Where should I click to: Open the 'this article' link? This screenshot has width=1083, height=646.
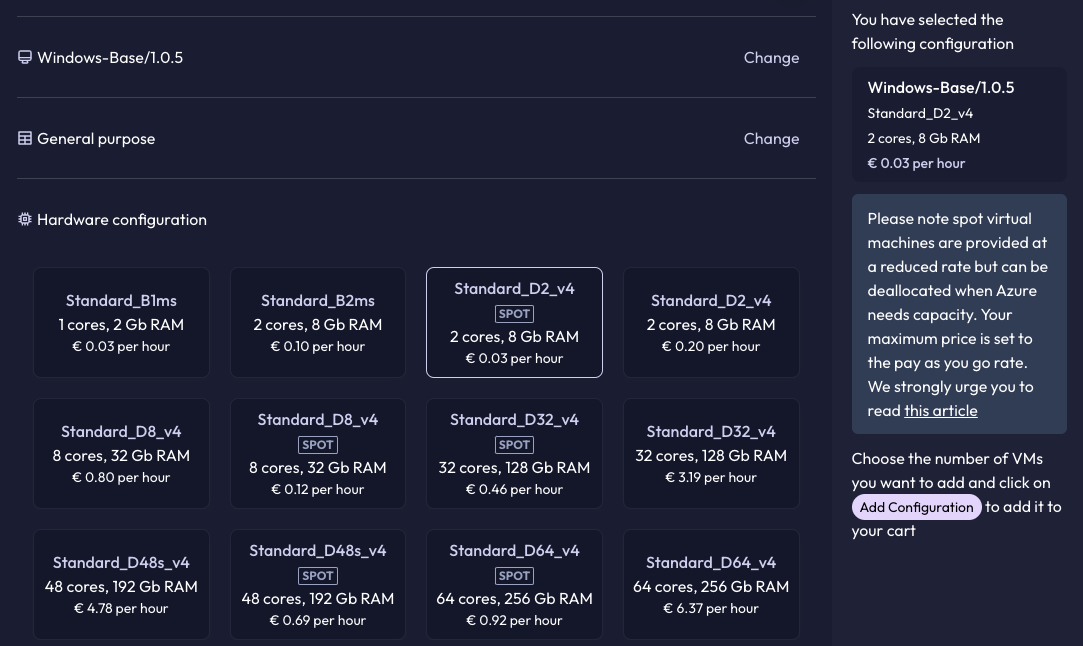[941, 410]
